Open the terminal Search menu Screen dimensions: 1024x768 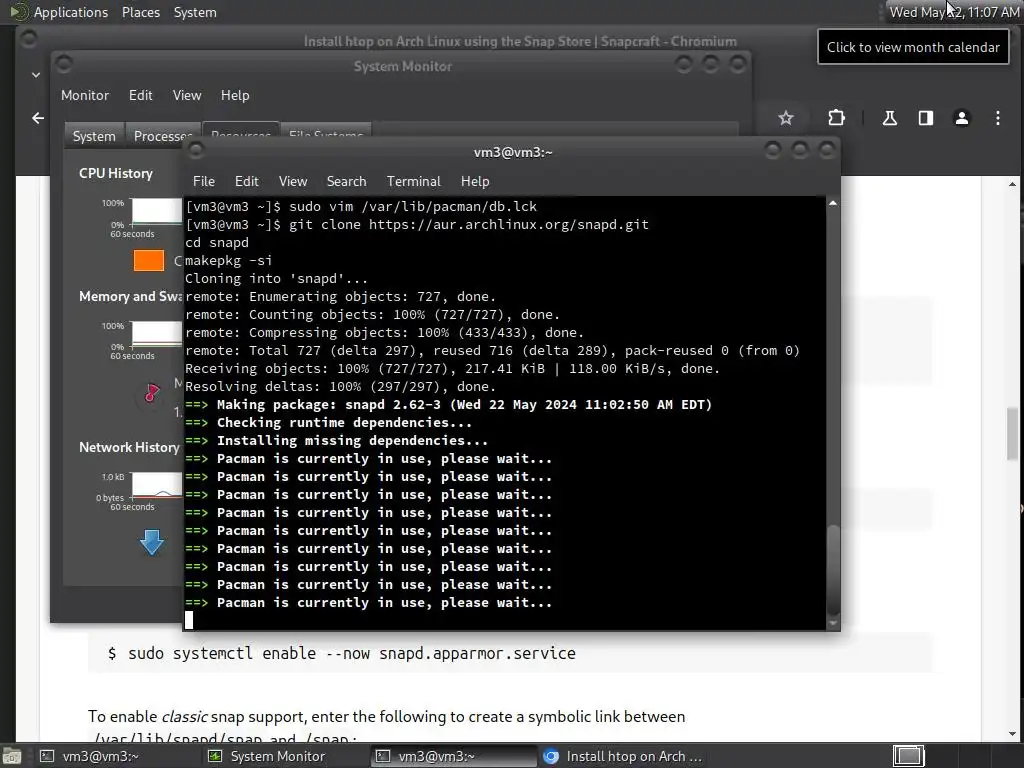pyautogui.click(x=346, y=182)
